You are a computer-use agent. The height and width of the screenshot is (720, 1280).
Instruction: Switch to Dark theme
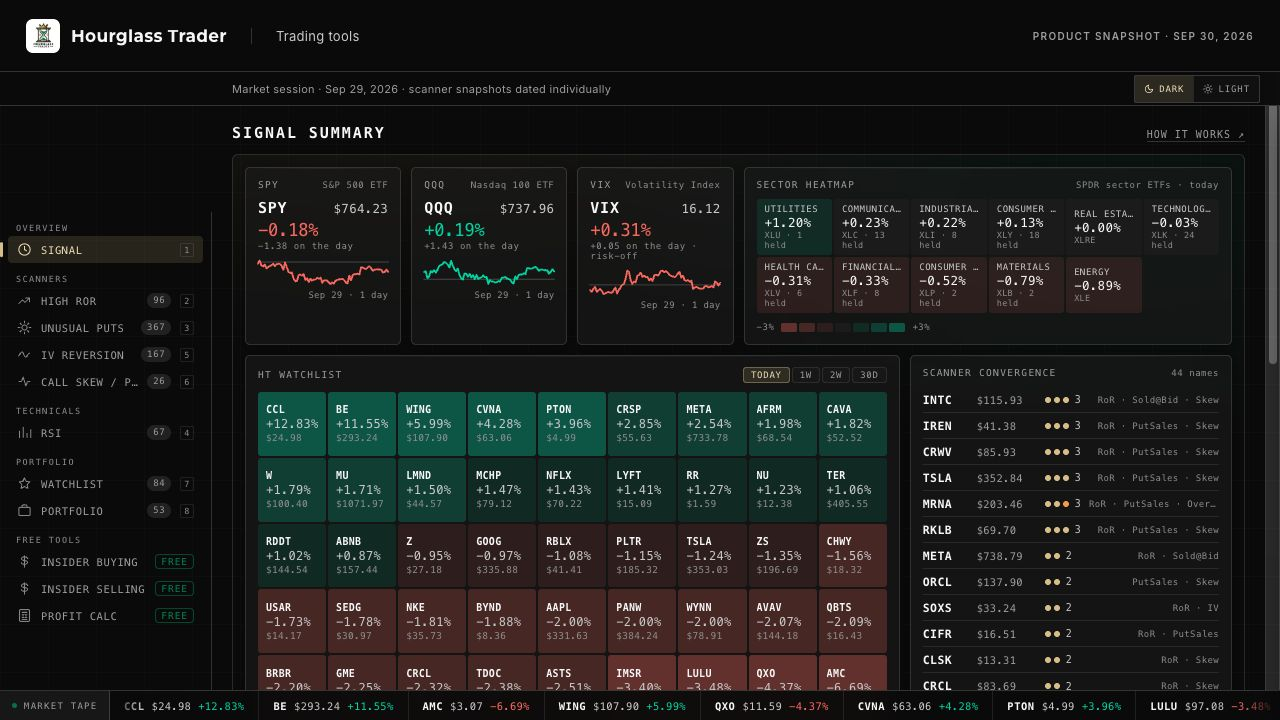[1164, 89]
